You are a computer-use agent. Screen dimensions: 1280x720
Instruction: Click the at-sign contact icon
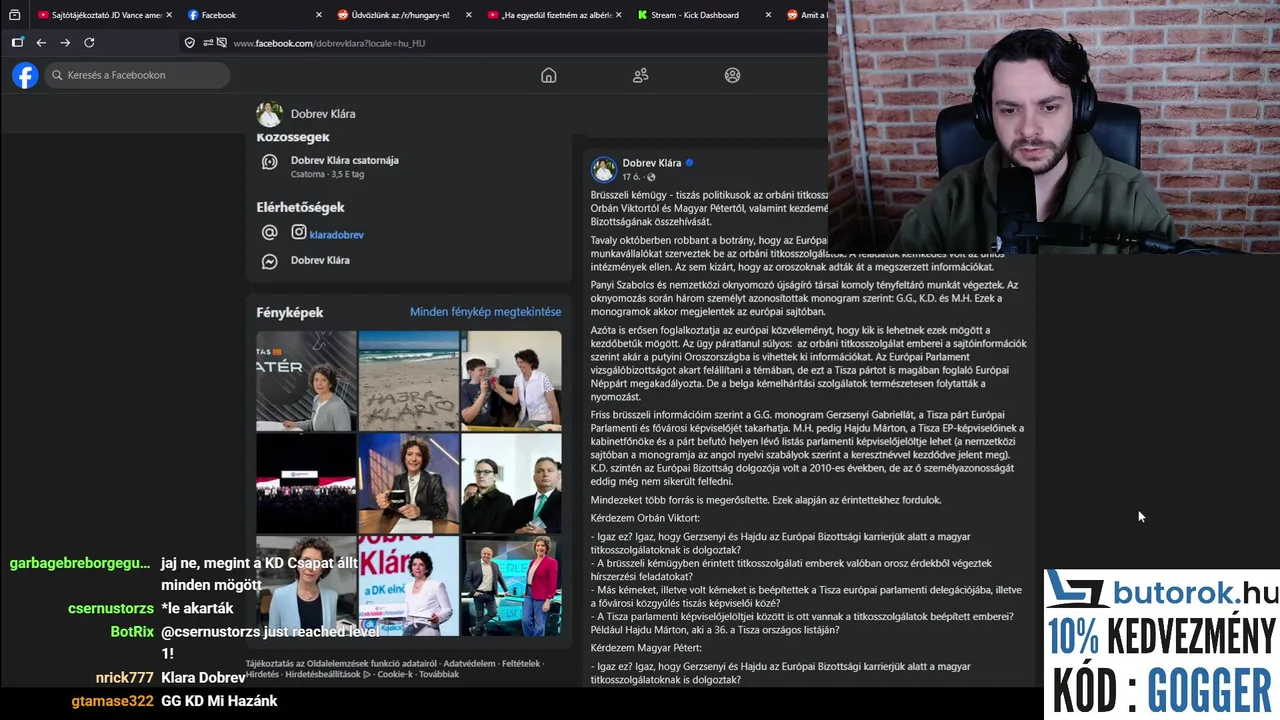point(269,232)
